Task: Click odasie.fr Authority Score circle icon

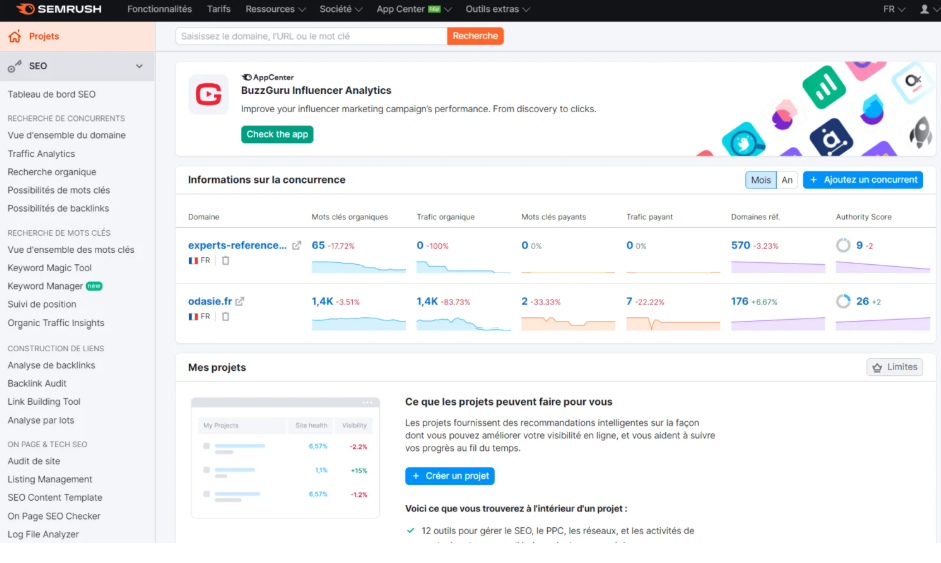Action: tap(843, 301)
